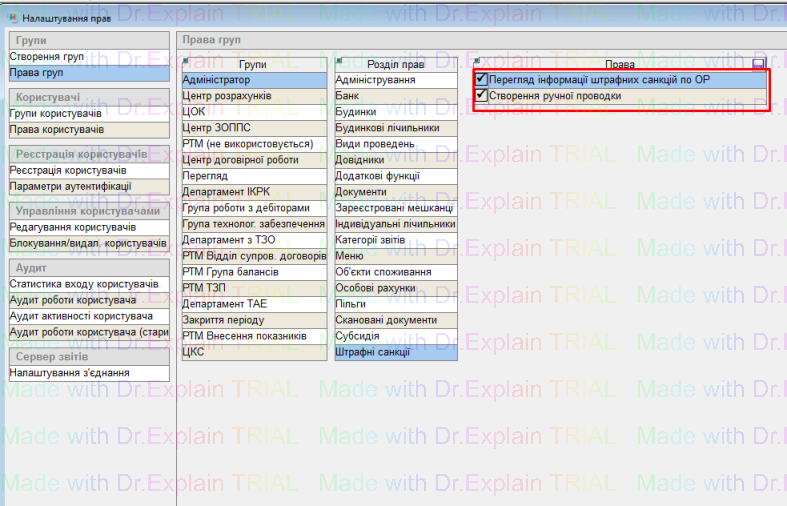The image size is (787, 506).
Task: Select Субсидія rights section
Action: [395, 336]
